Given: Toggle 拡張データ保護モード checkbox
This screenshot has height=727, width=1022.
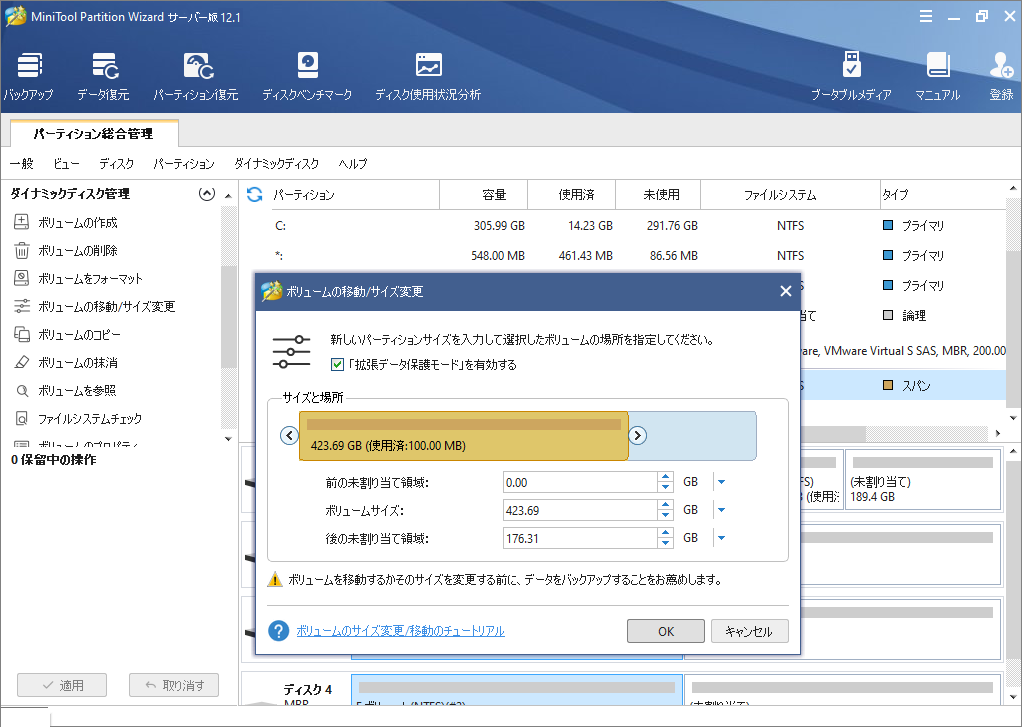Looking at the screenshot, I should (x=337, y=365).
